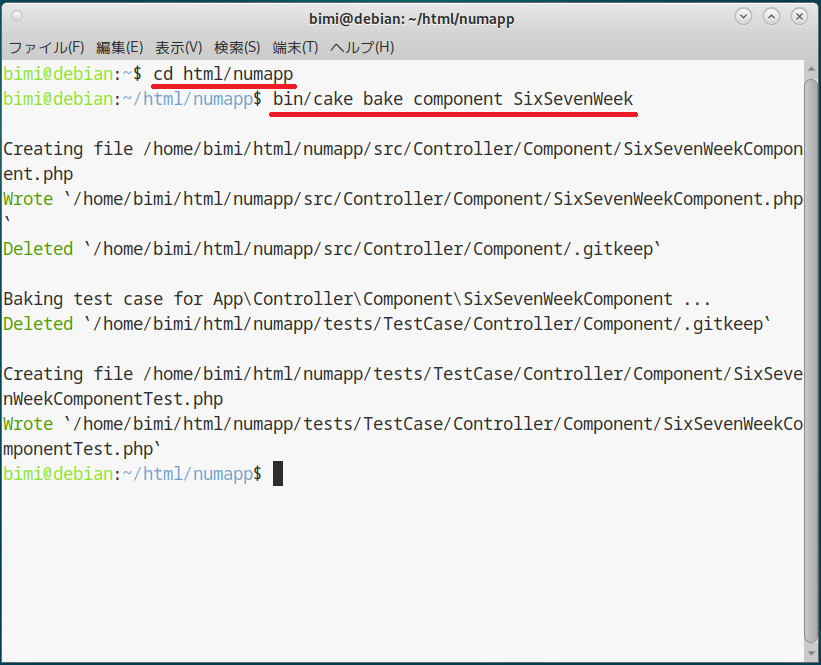Viewport: 821px width, 665px height.
Task: Close the terminal window
Action: pyautogui.click(x=799, y=17)
